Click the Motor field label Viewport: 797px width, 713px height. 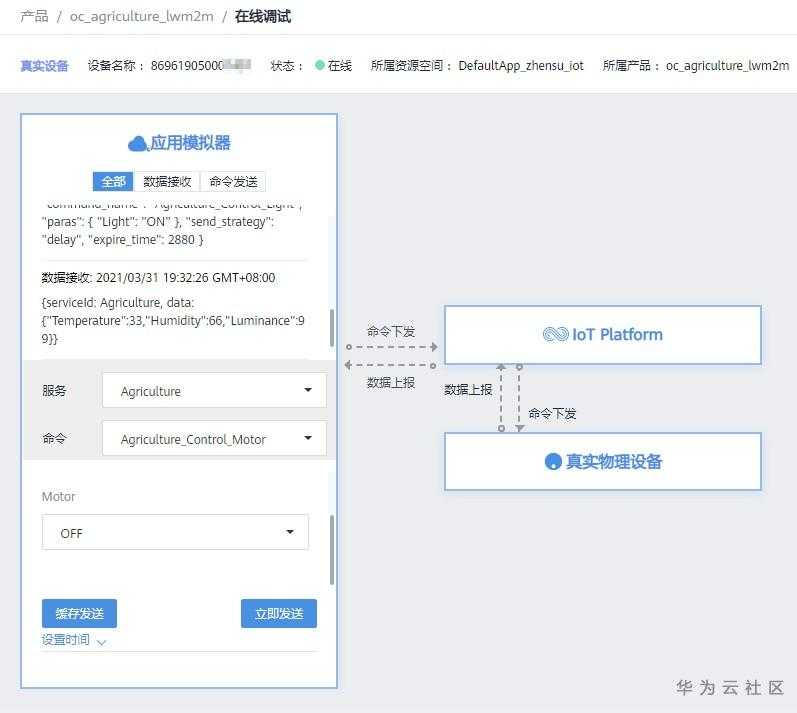[x=58, y=497]
